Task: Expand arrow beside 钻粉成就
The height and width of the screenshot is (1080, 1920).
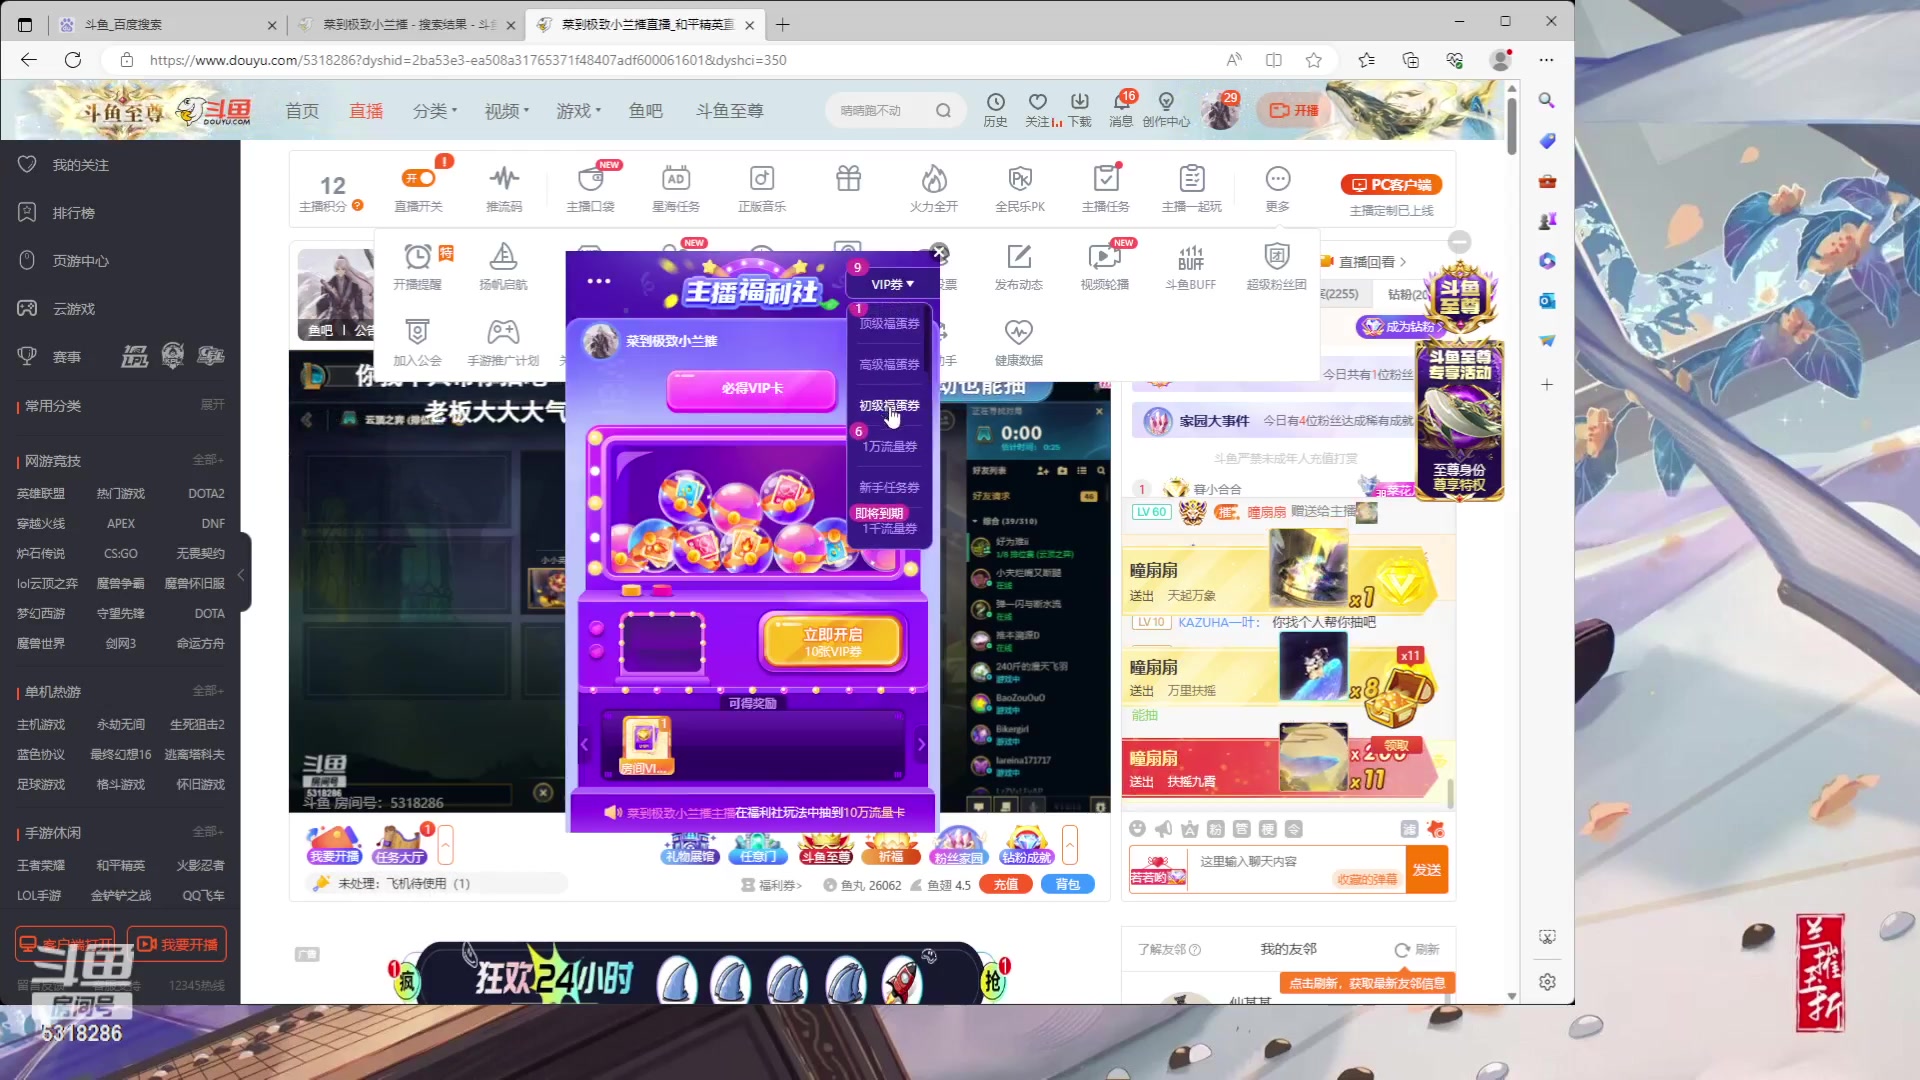Action: [x=1070, y=846]
